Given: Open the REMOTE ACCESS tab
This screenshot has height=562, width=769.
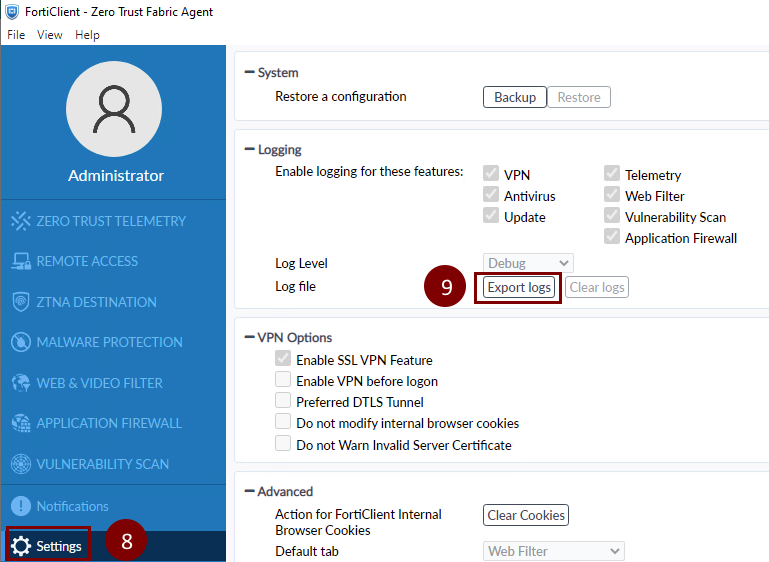Looking at the screenshot, I should (x=87, y=261).
